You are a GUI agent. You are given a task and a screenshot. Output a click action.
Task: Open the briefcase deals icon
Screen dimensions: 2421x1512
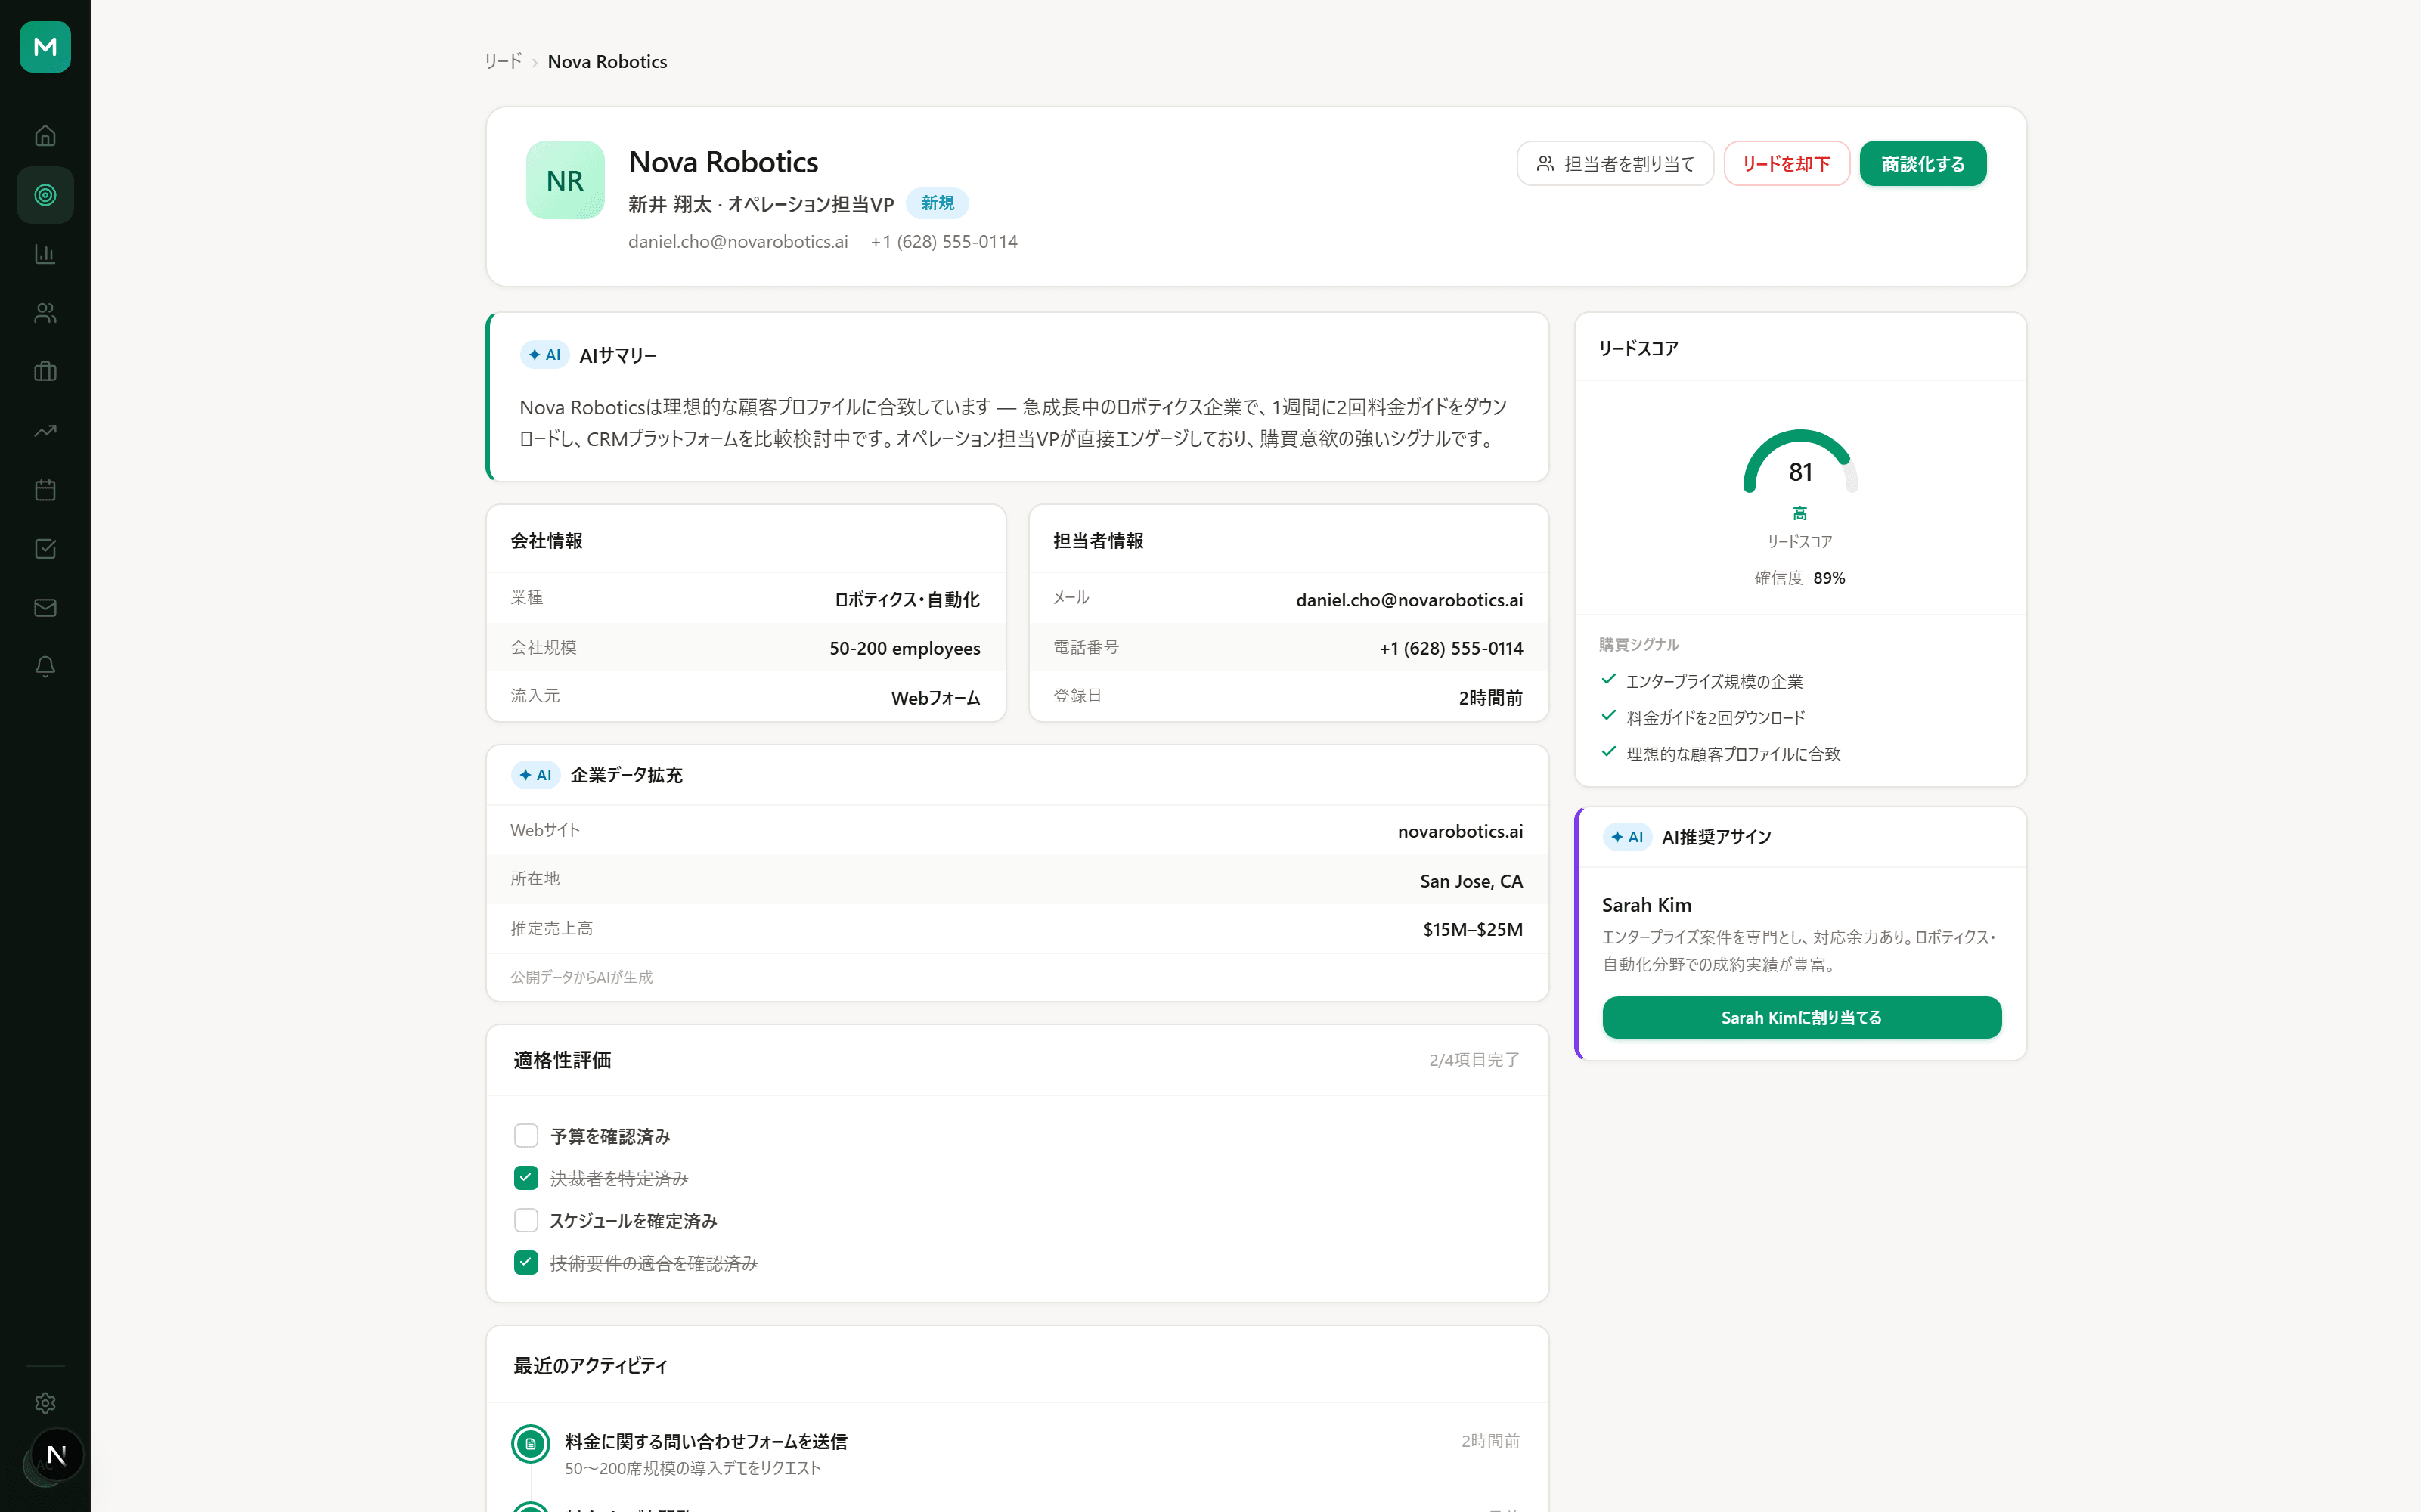[x=45, y=372]
